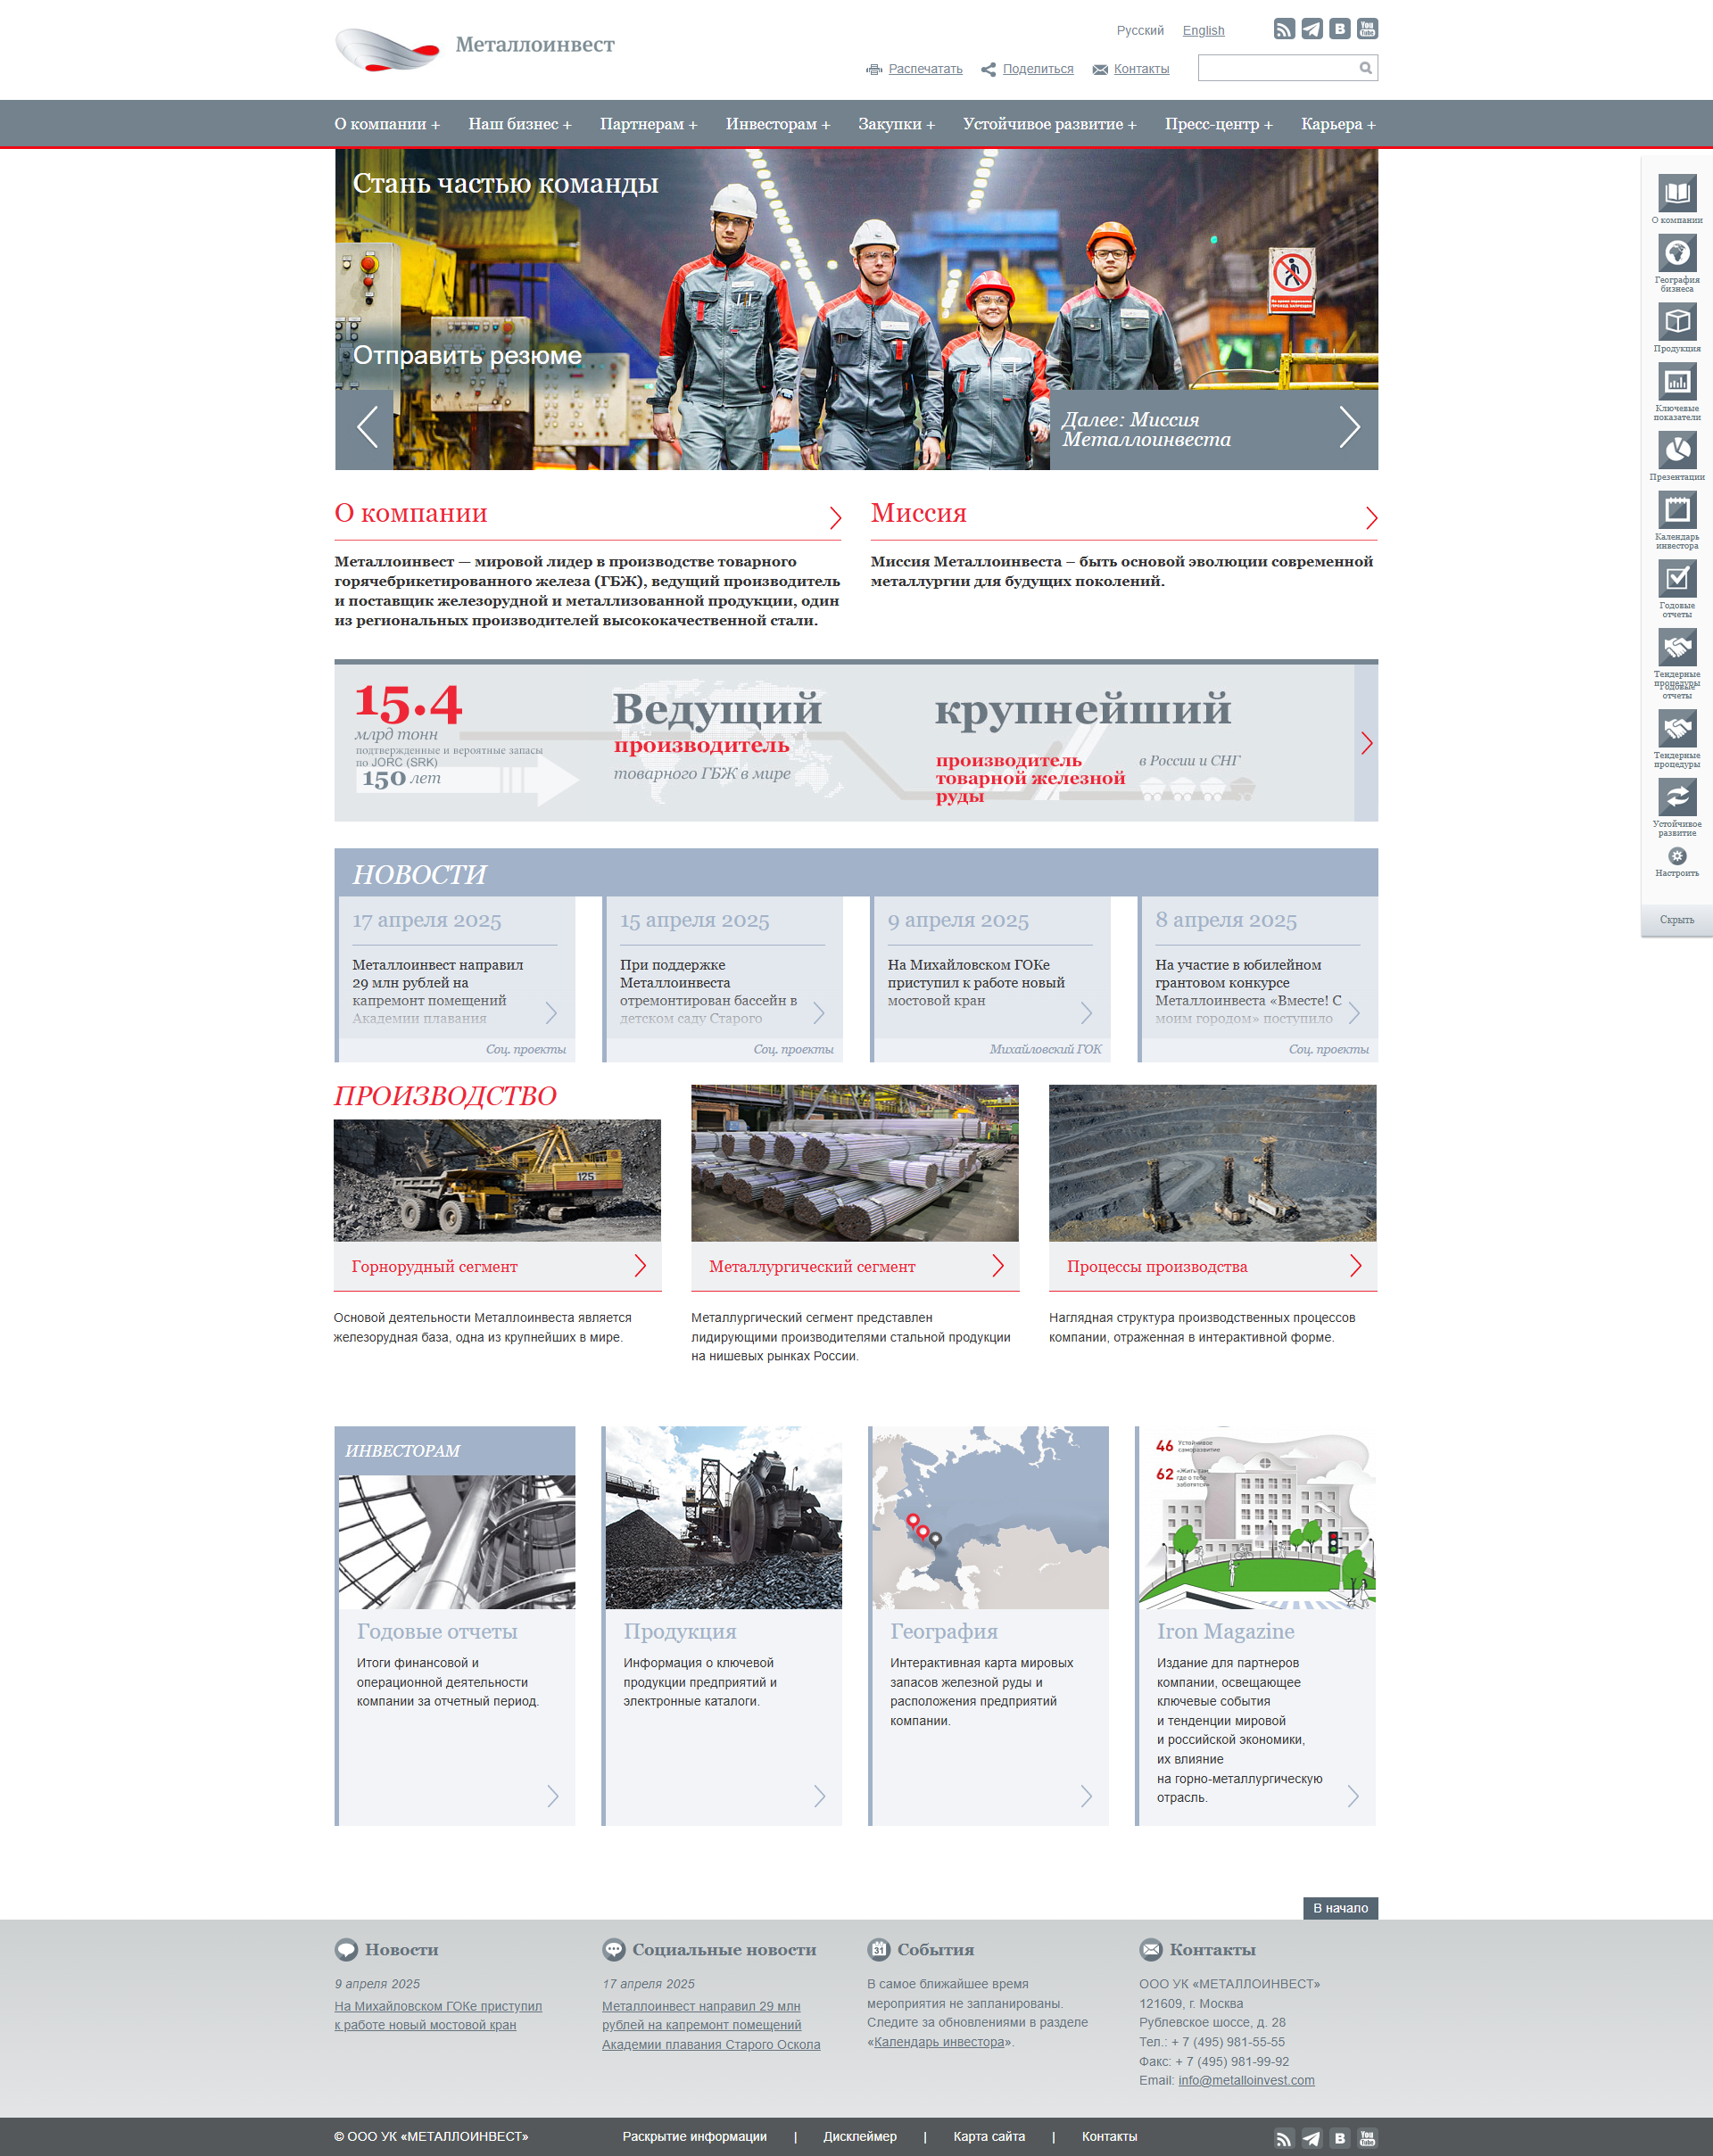Open Закупки + menu item
Image resolution: width=1713 pixels, height=2156 pixels.
[x=896, y=124]
